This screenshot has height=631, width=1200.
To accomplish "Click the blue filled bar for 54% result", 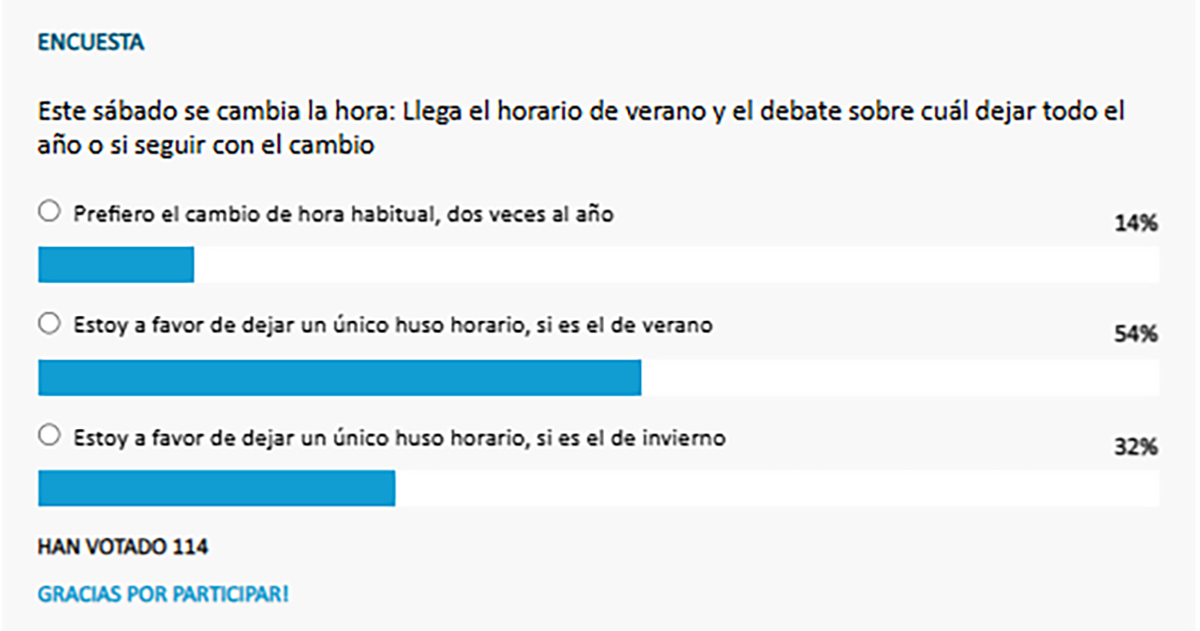I will (x=339, y=377).
